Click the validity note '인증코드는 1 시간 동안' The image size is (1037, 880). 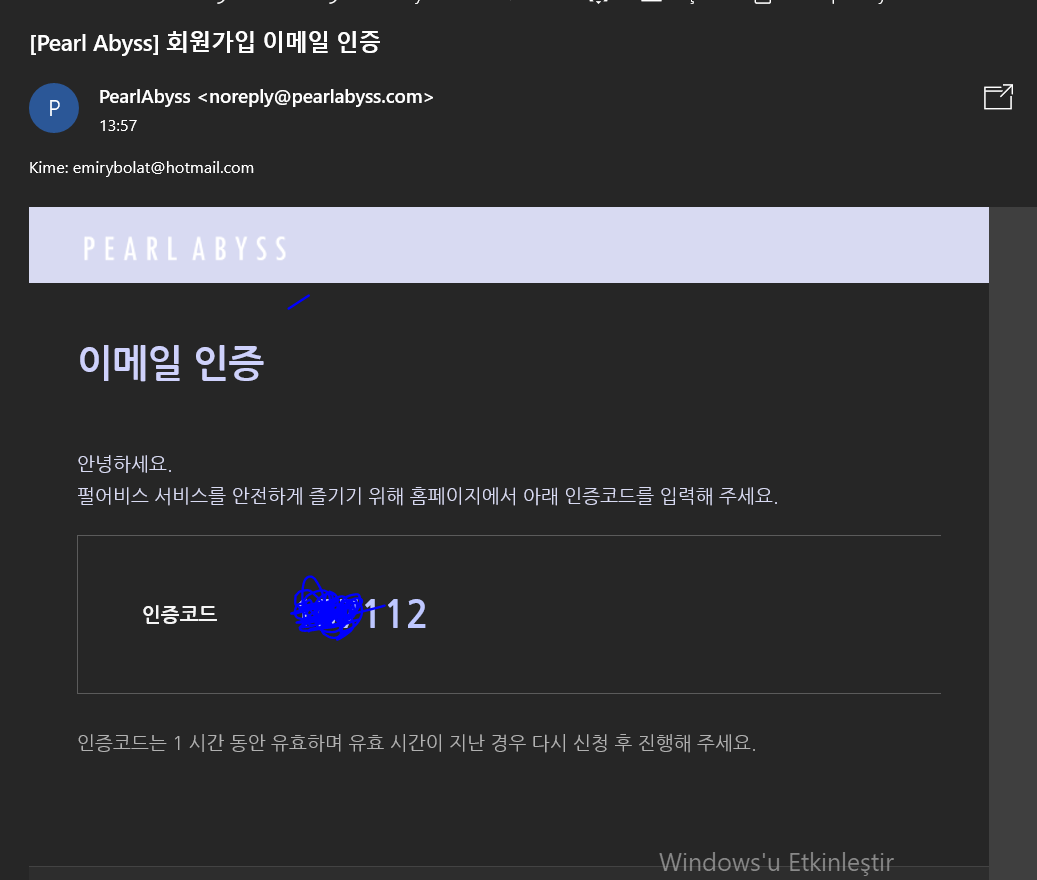(417, 742)
